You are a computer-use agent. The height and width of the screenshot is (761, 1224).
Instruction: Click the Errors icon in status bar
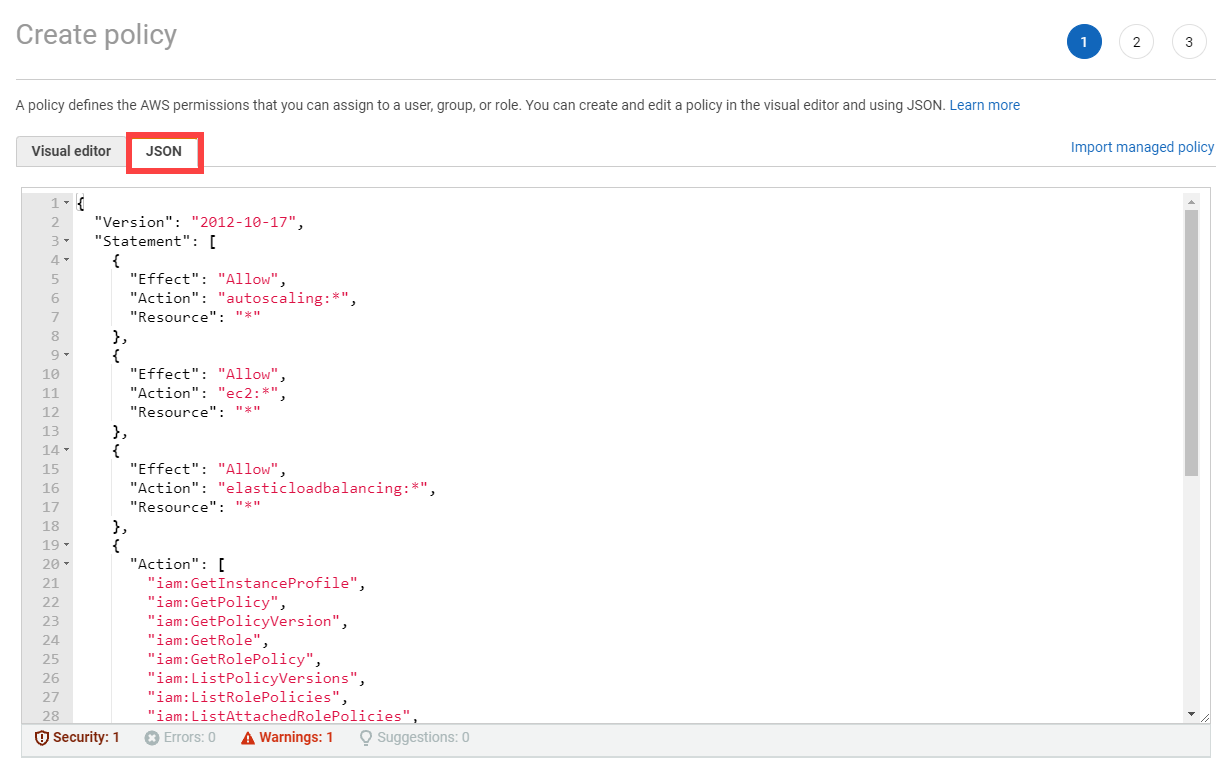(152, 738)
